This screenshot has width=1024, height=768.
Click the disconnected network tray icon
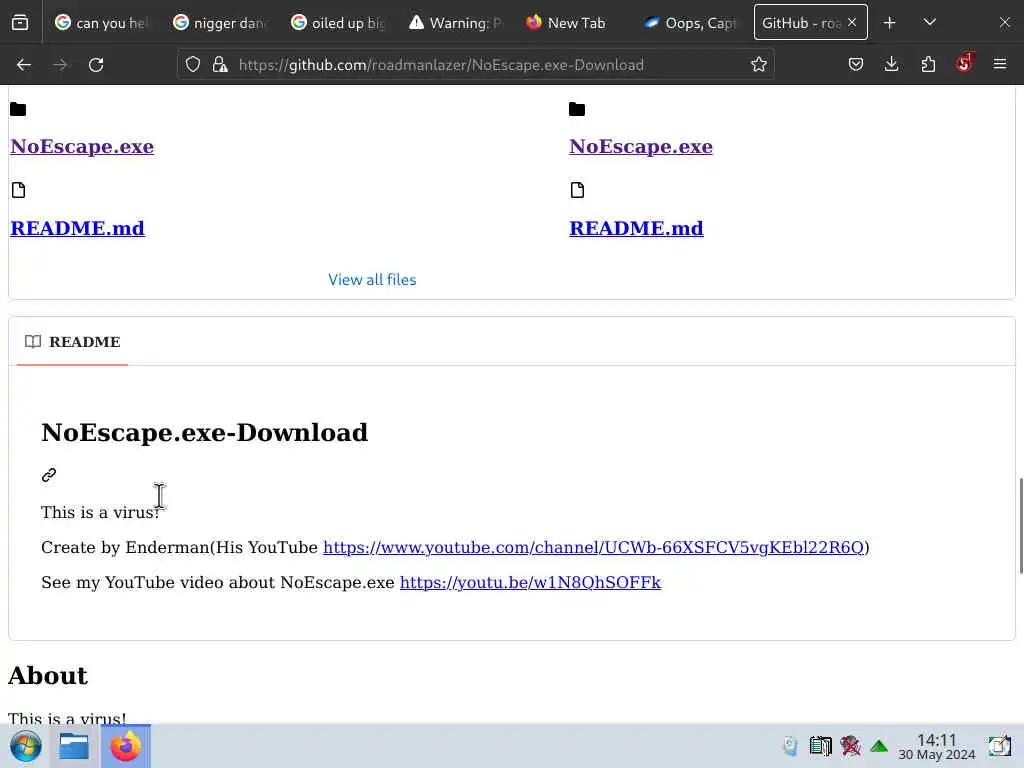[x=850, y=746]
